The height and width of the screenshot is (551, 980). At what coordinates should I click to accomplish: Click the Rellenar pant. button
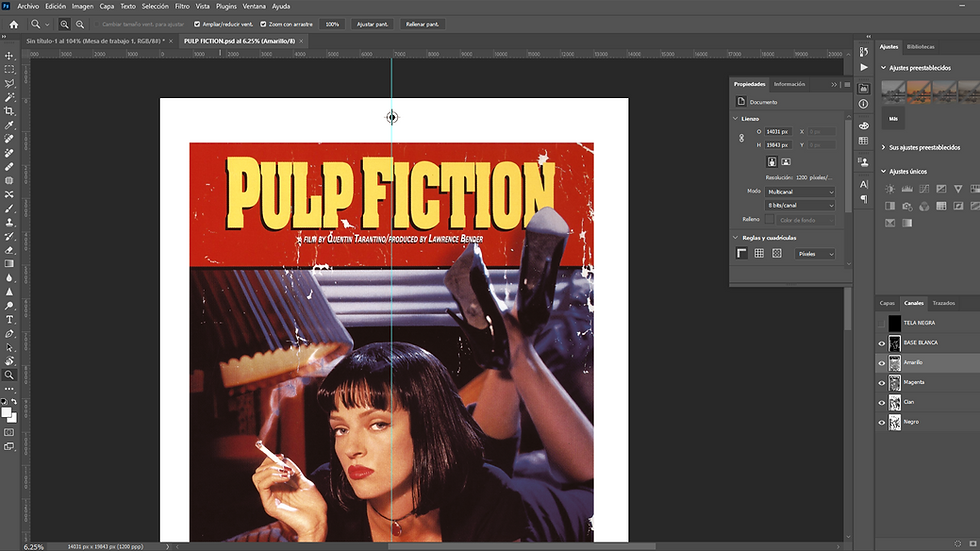[x=422, y=24]
